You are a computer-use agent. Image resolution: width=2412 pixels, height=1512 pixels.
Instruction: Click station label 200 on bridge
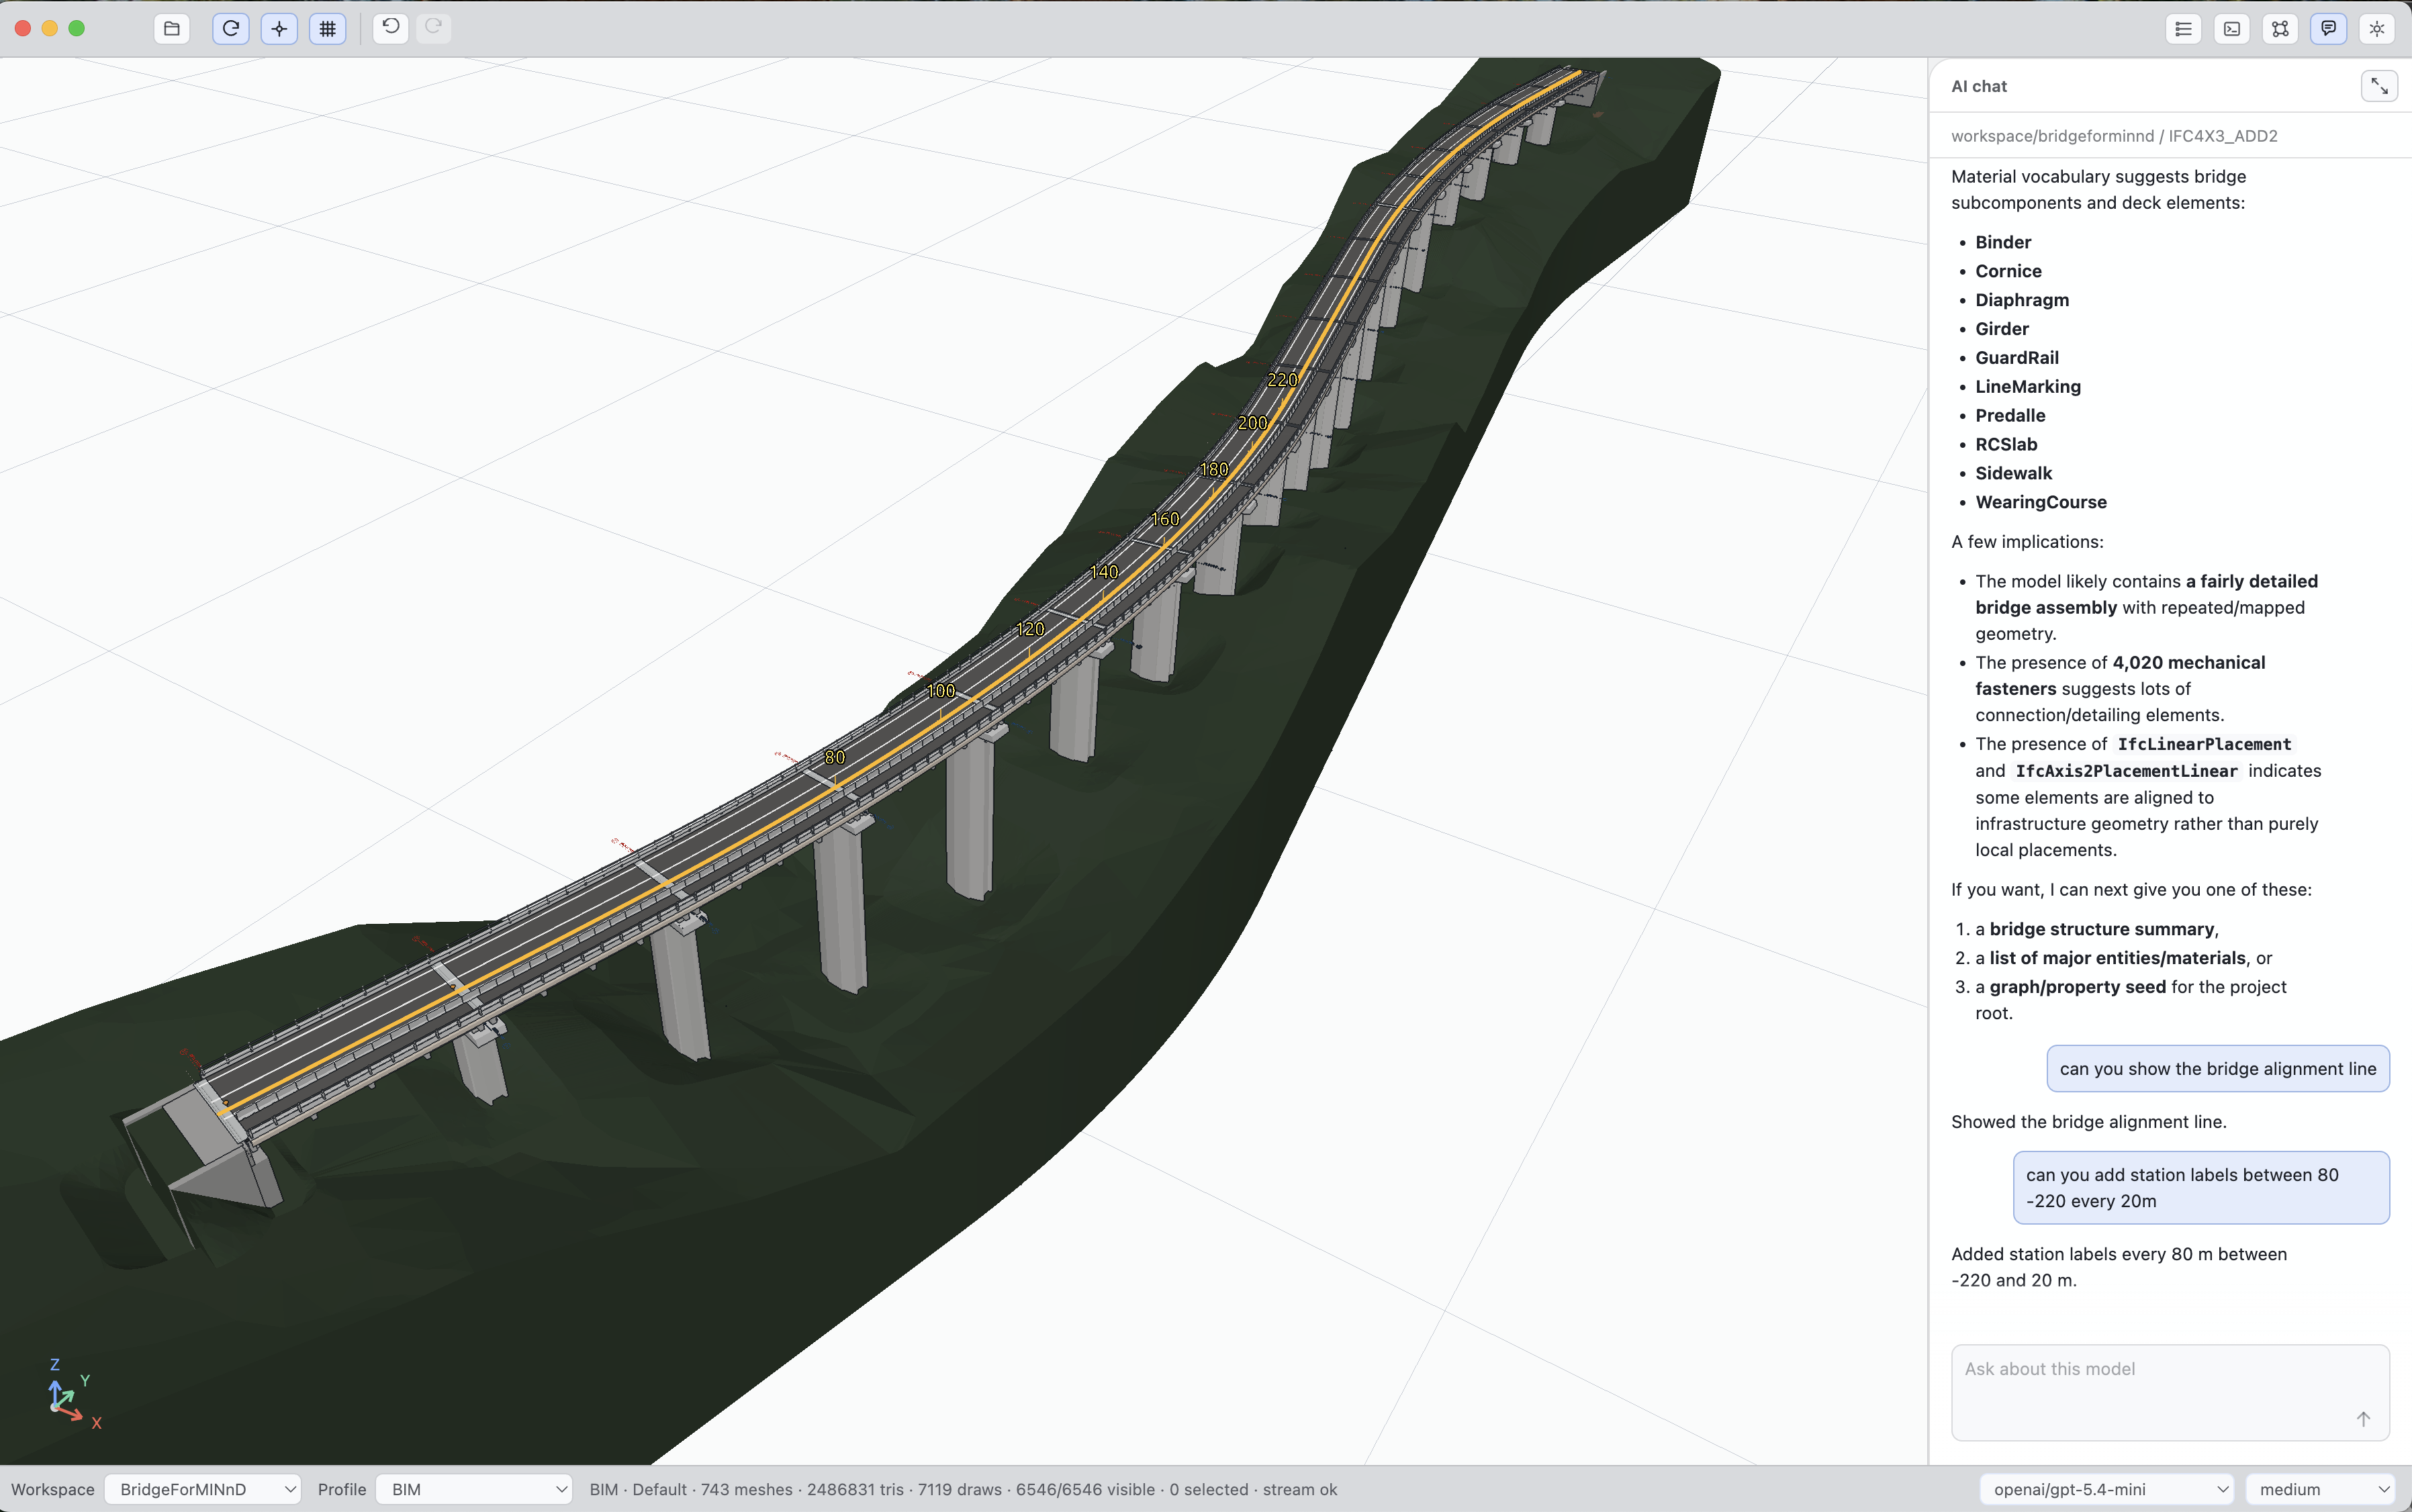(x=1252, y=423)
